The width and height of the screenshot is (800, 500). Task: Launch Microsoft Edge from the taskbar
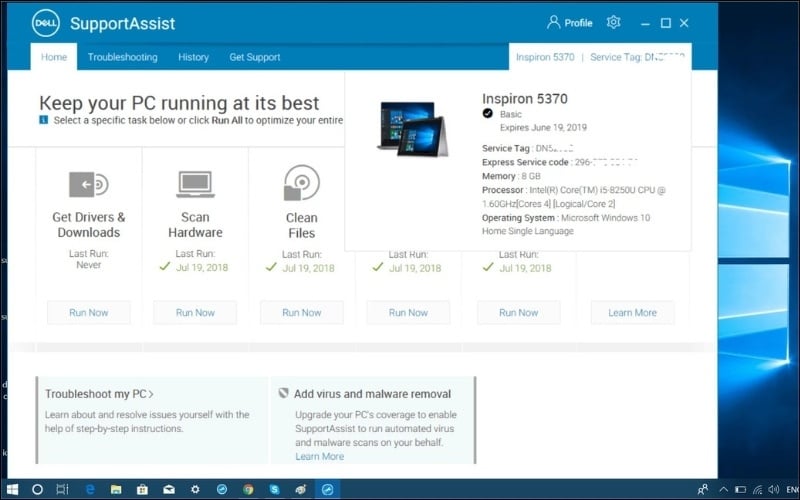[90, 490]
